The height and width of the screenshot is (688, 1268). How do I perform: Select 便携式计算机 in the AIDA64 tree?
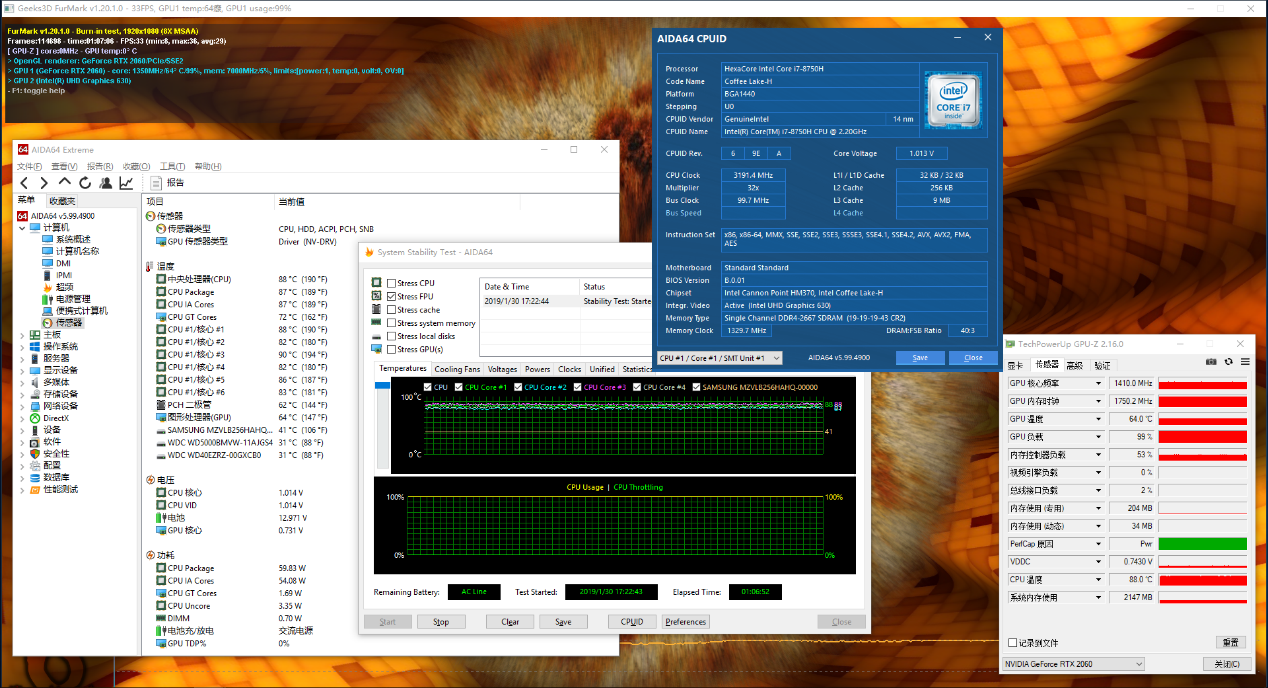click(81, 311)
